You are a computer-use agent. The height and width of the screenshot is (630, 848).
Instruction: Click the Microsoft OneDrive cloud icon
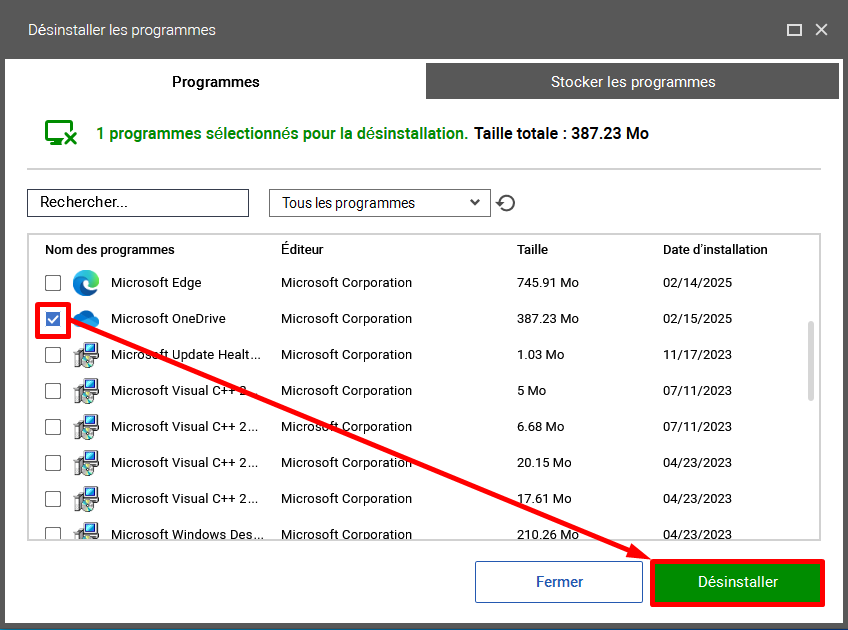point(86,319)
